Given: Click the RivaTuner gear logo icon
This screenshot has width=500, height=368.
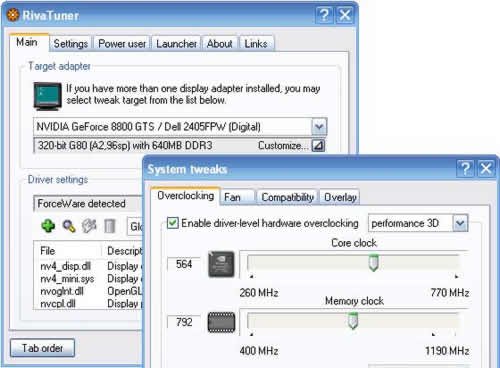Looking at the screenshot, I should [x=13, y=15].
